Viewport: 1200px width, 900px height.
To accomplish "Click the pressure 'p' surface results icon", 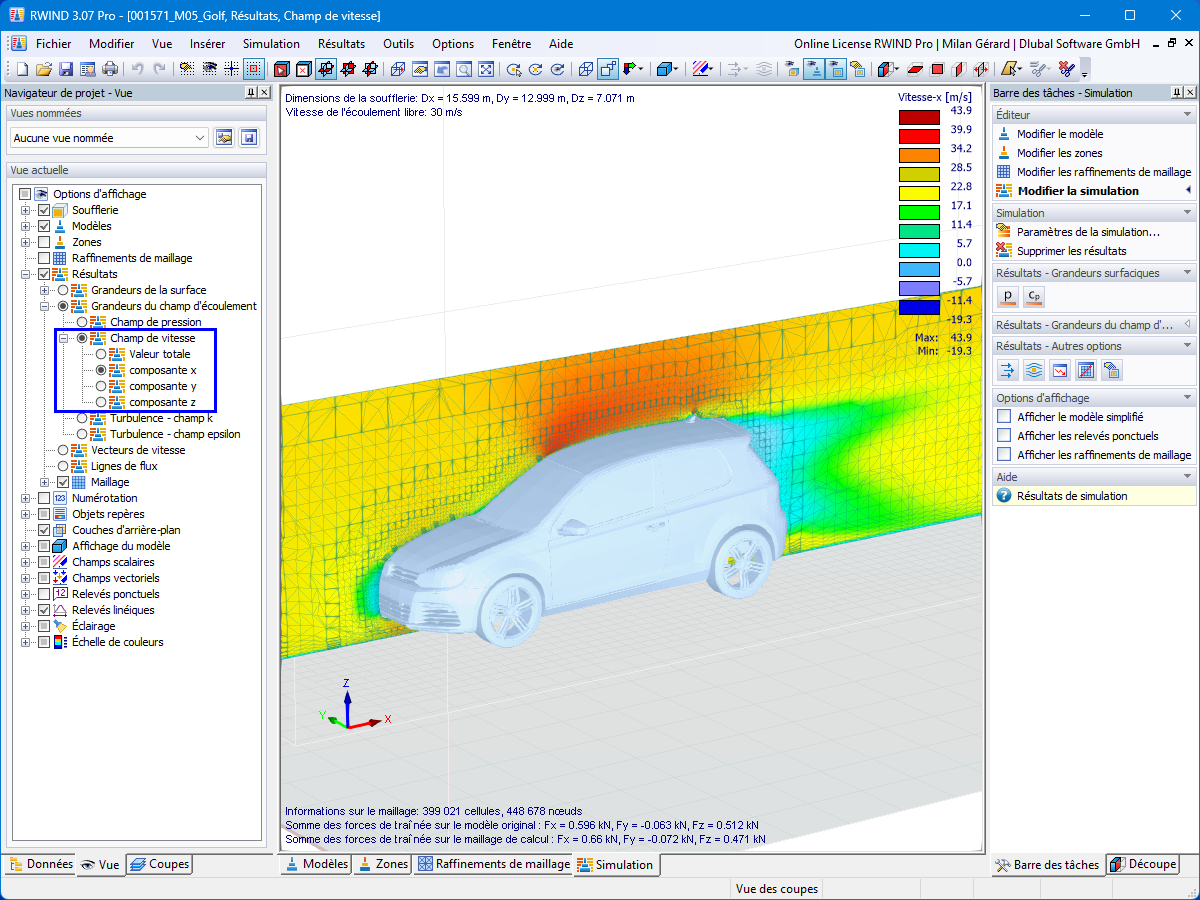I will (1007, 296).
